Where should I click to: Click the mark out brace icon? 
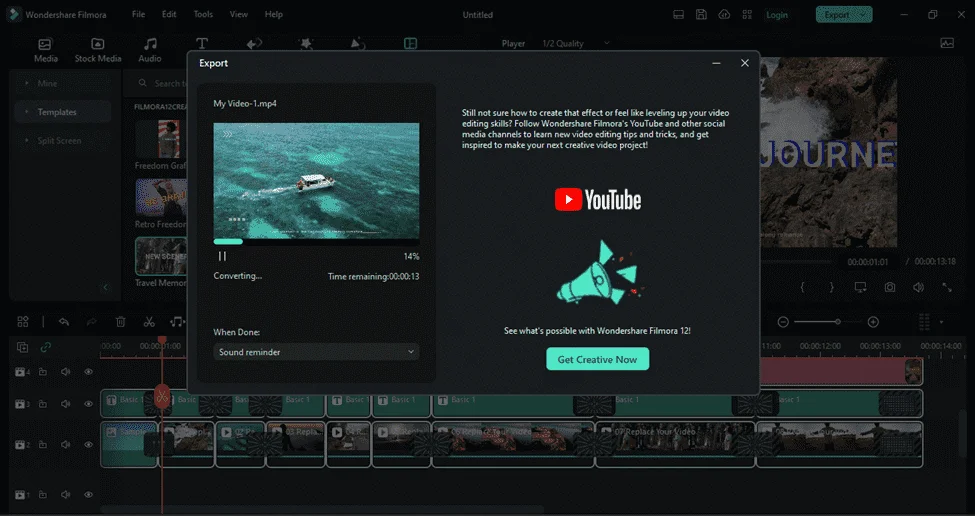[831, 287]
